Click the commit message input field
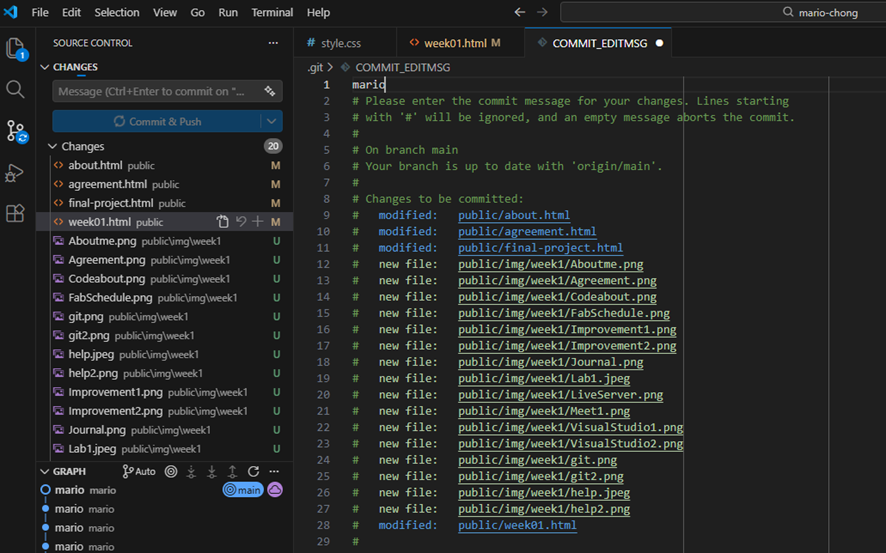Screen dimensions: 886x553 coord(155,91)
